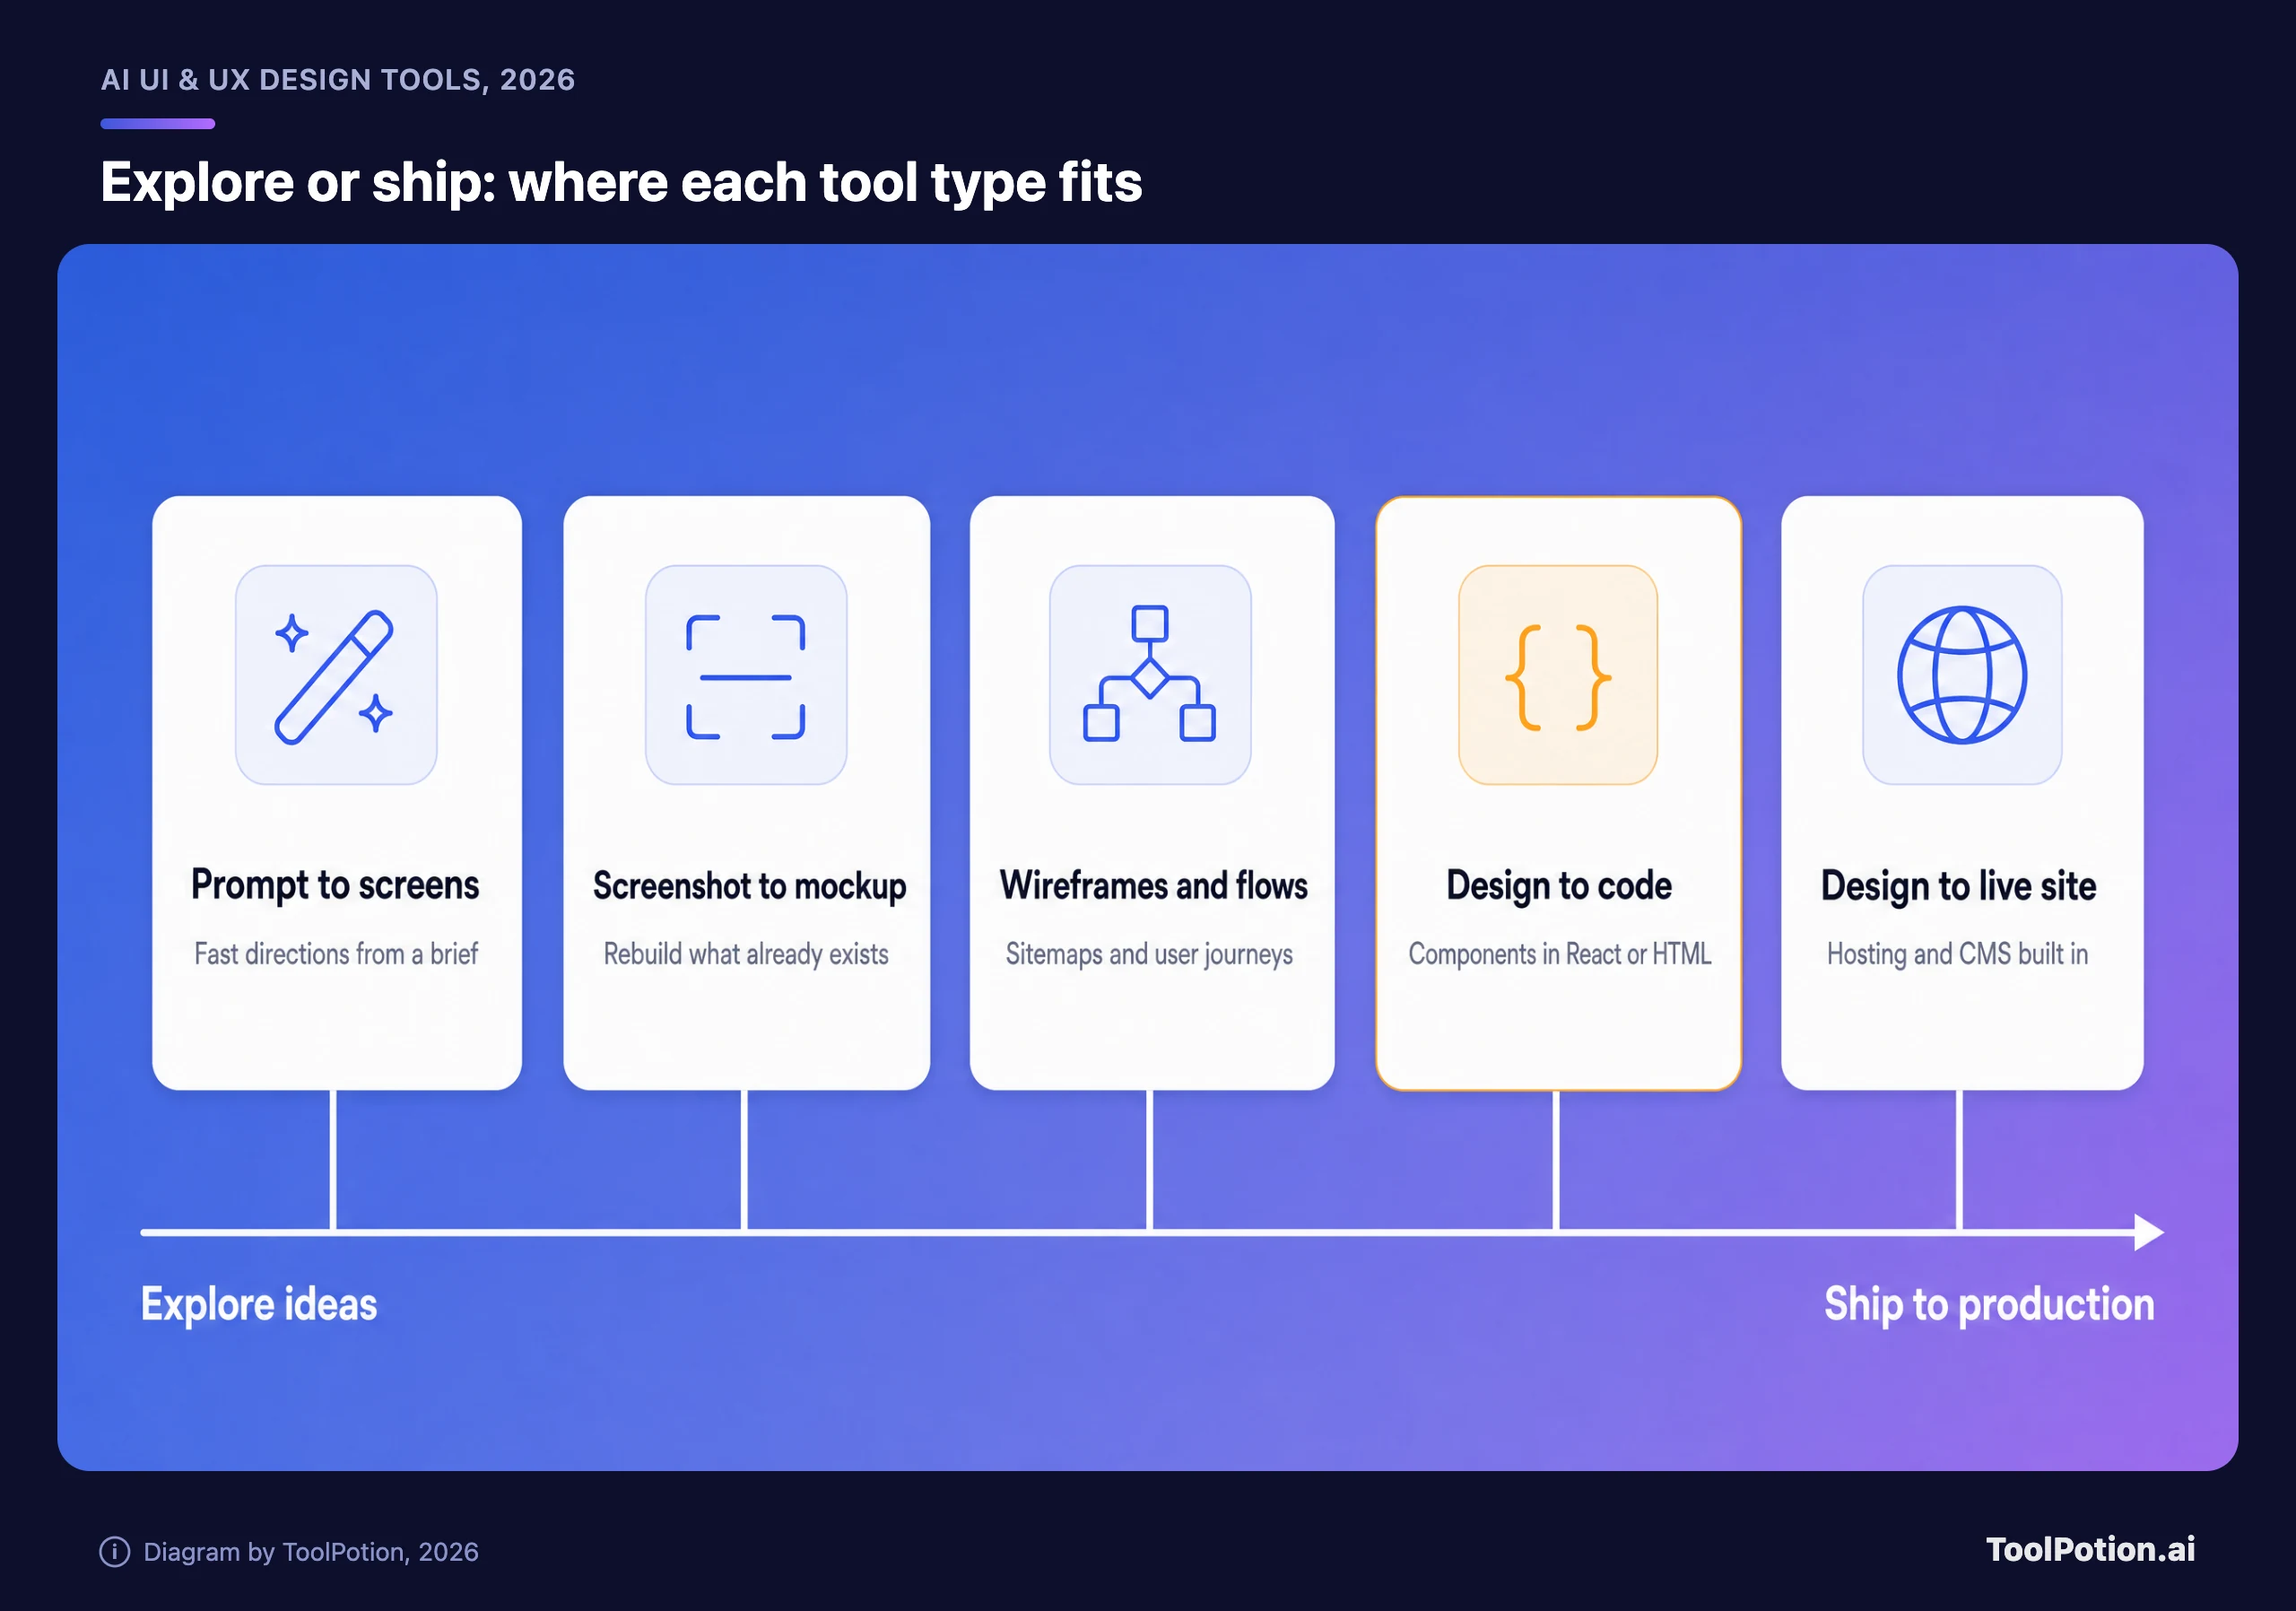The image size is (2296, 1611).
Task: Click the info icon beside Diagram by ToolPotion
Action: [115, 1551]
